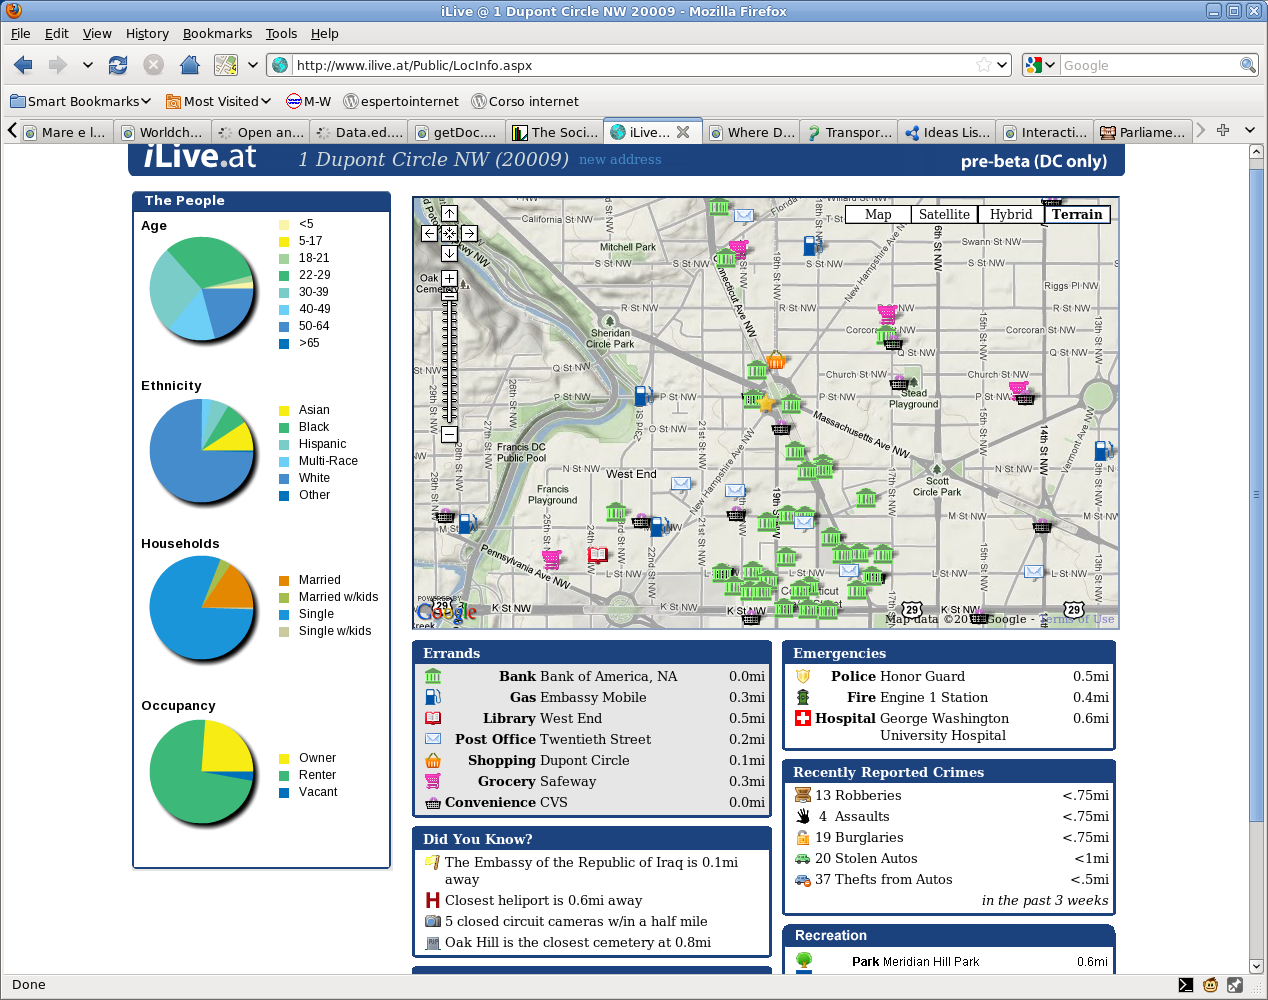Viewport: 1268px width, 1000px height.
Task: Recenter map with the center pan button
Action: [x=449, y=233]
